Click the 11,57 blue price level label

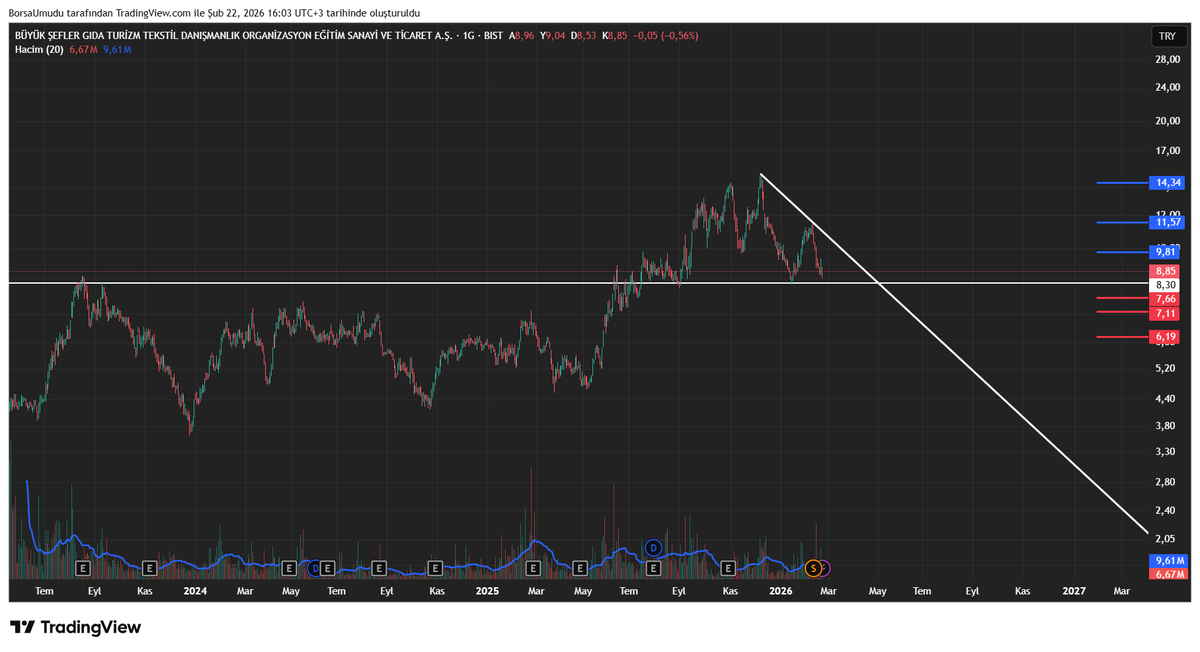[1167, 222]
